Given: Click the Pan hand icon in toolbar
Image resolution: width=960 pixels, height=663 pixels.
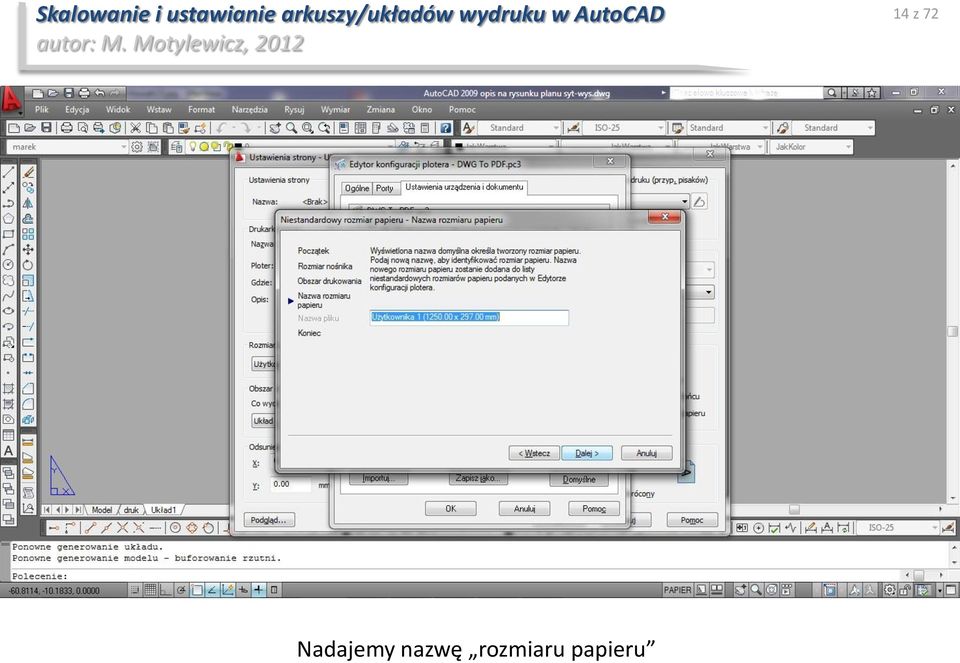Looking at the screenshot, I should pos(276,128).
